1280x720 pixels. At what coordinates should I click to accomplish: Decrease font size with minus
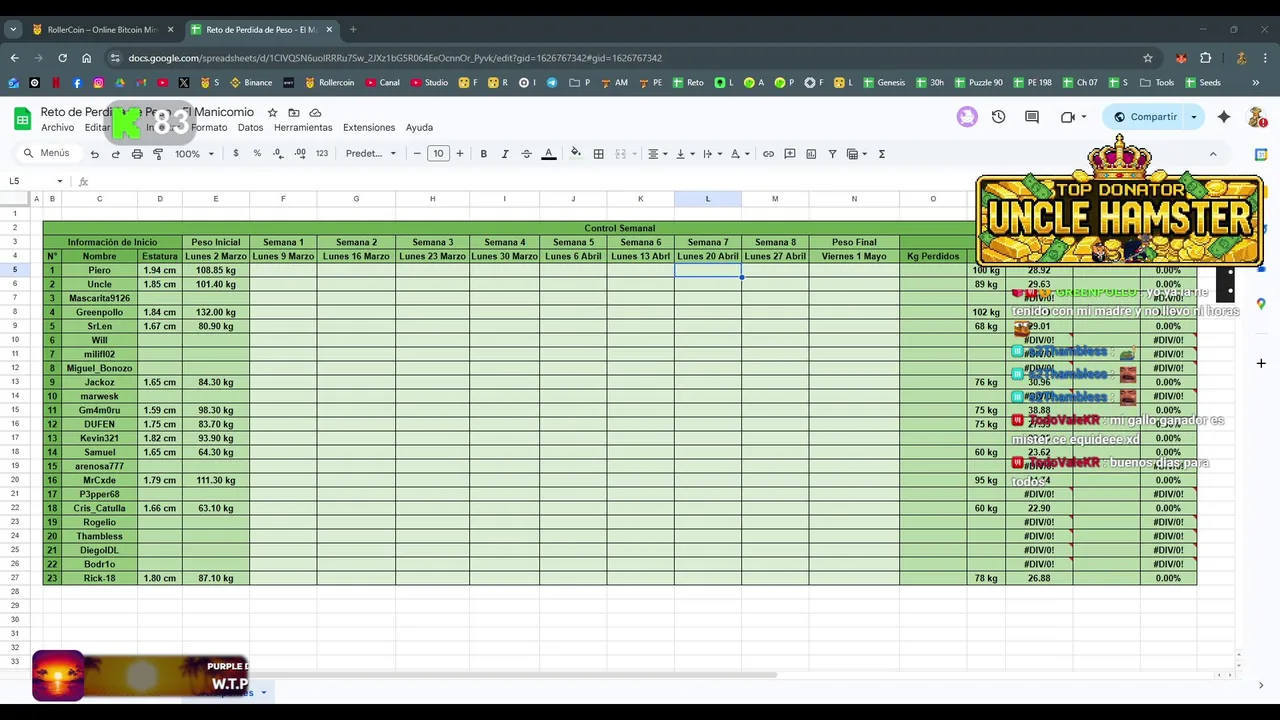tap(417, 154)
